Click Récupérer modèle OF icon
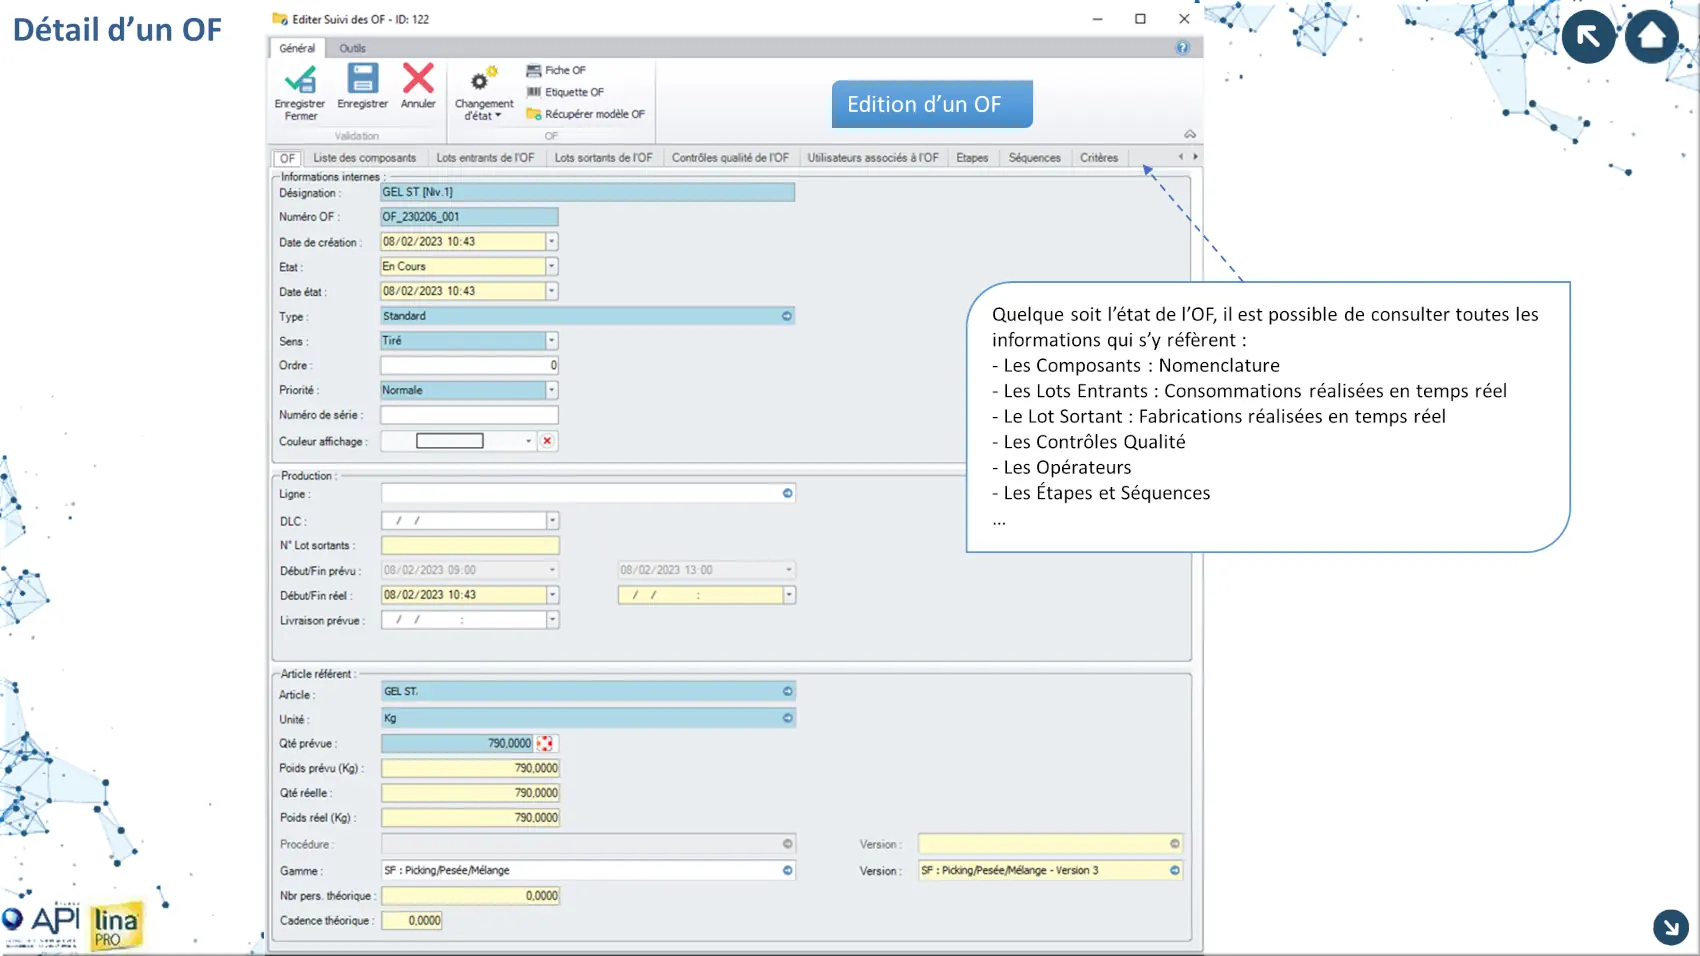1700x956 pixels. [x=534, y=114]
